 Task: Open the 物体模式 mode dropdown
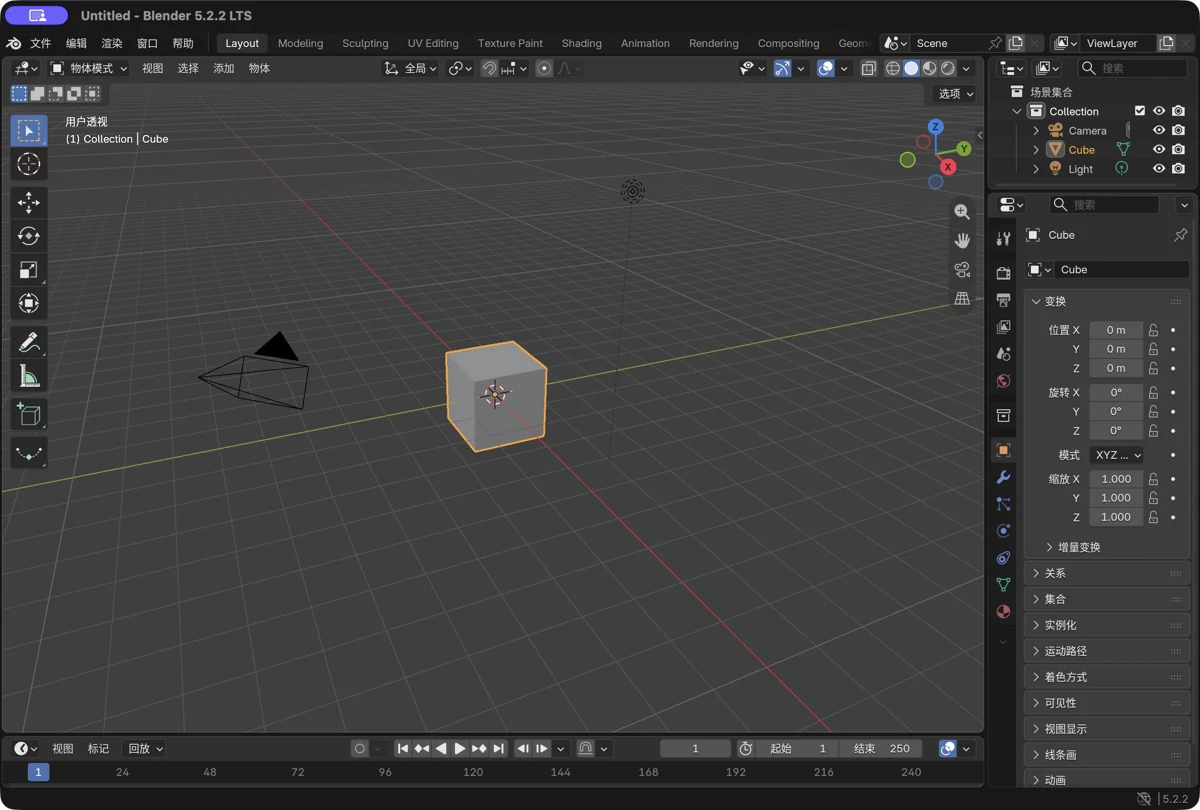89,68
